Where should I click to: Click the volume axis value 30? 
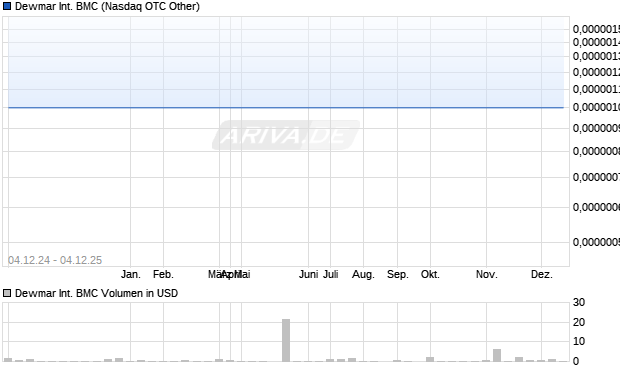click(579, 302)
